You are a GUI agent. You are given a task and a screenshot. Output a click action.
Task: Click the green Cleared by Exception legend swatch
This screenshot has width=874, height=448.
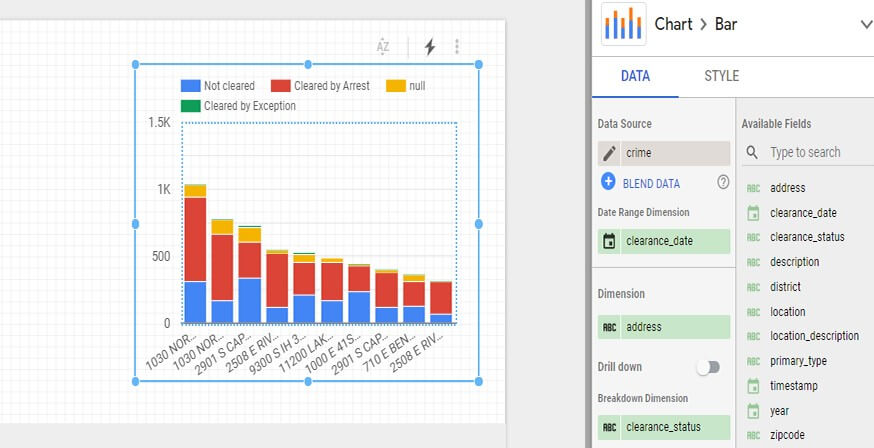click(x=191, y=106)
